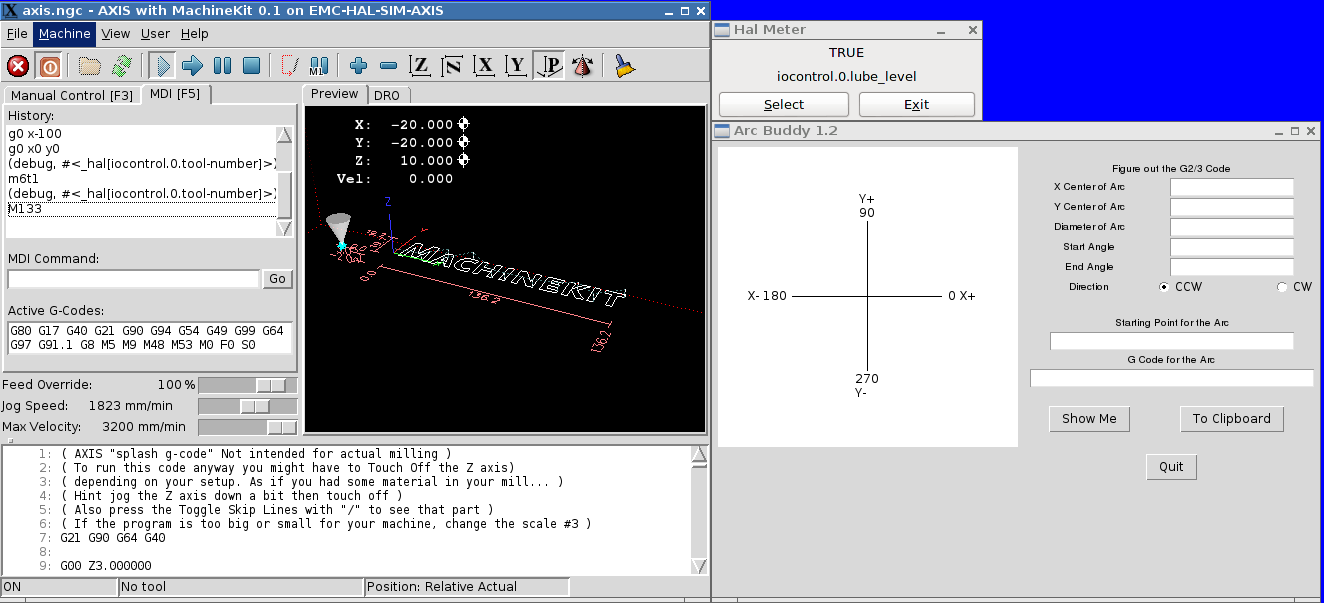Screen dimensions: 1324x603
Task: Open the File menu
Action: click(x=17, y=33)
